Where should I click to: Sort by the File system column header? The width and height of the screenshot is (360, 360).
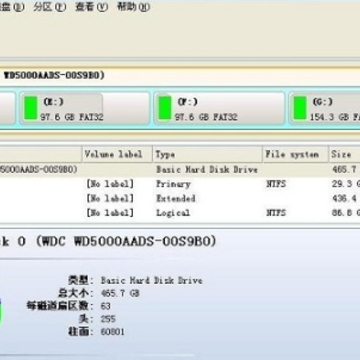pyautogui.click(x=296, y=154)
